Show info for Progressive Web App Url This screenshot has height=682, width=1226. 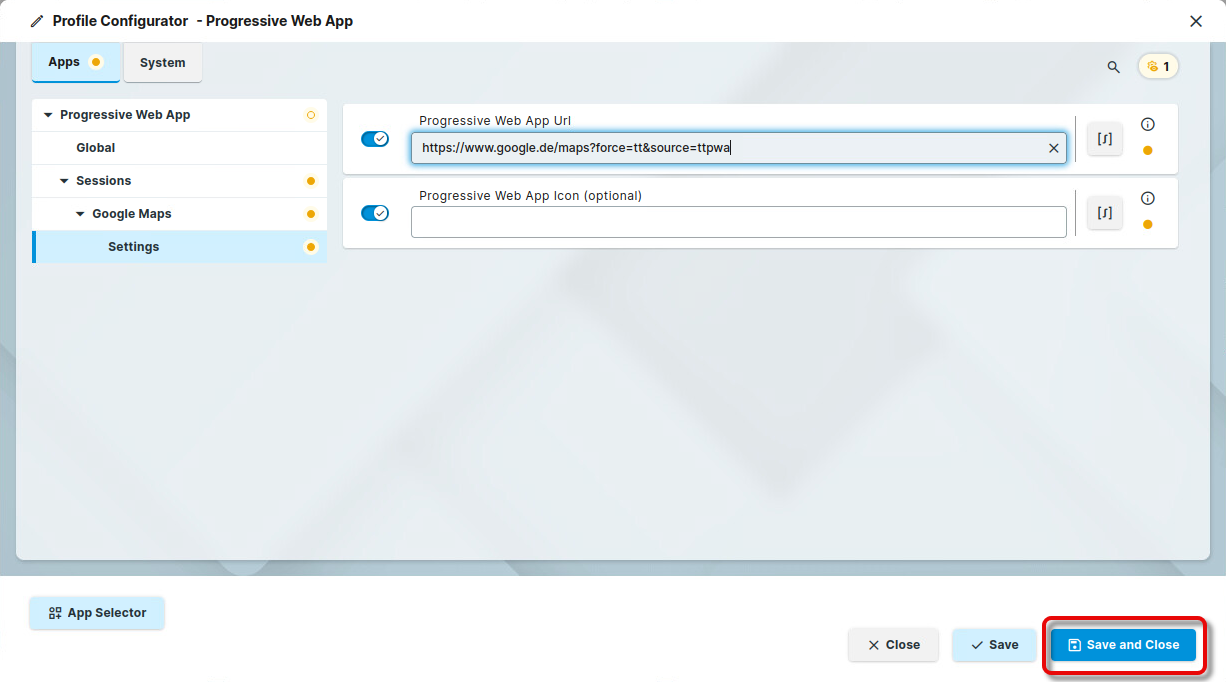click(x=1147, y=125)
